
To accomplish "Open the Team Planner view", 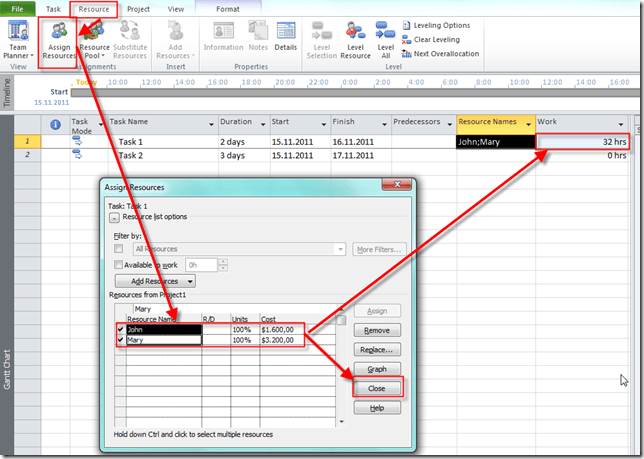I will point(18,41).
